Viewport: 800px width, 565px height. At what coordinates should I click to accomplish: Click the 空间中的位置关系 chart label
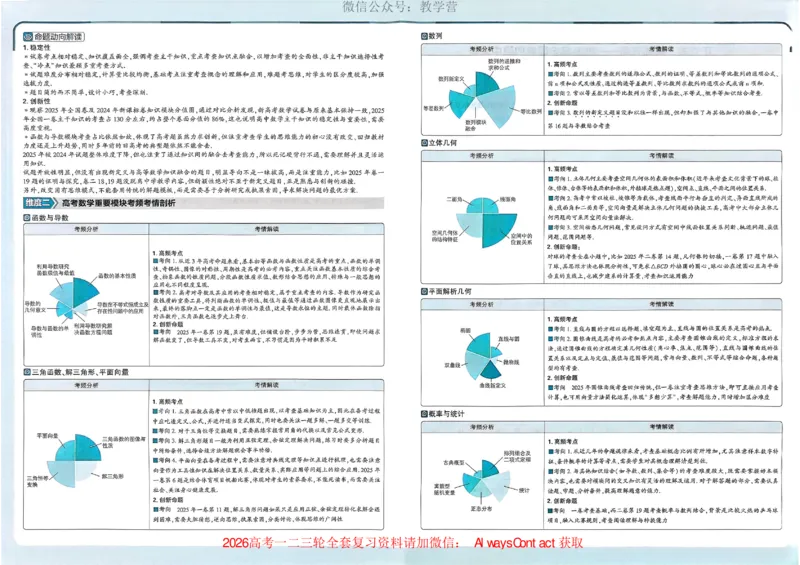(521, 239)
